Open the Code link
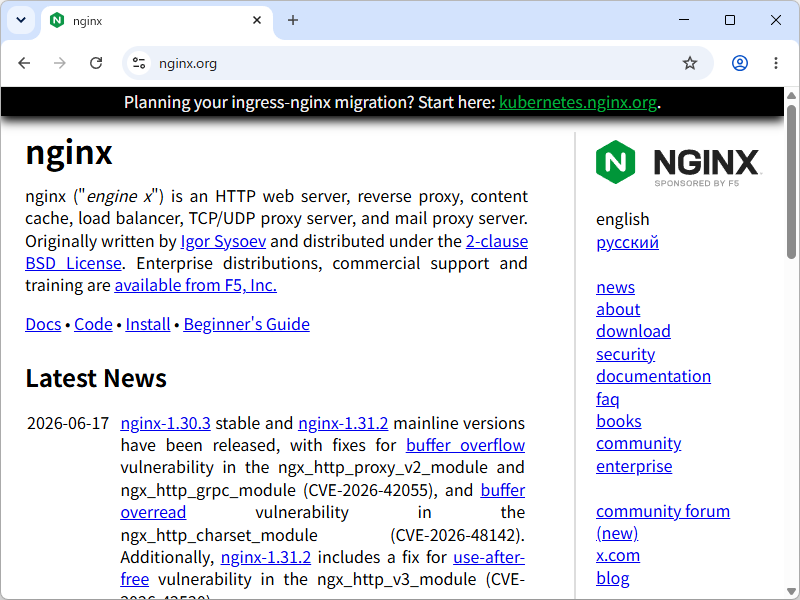The image size is (800, 600). click(x=93, y=324)
